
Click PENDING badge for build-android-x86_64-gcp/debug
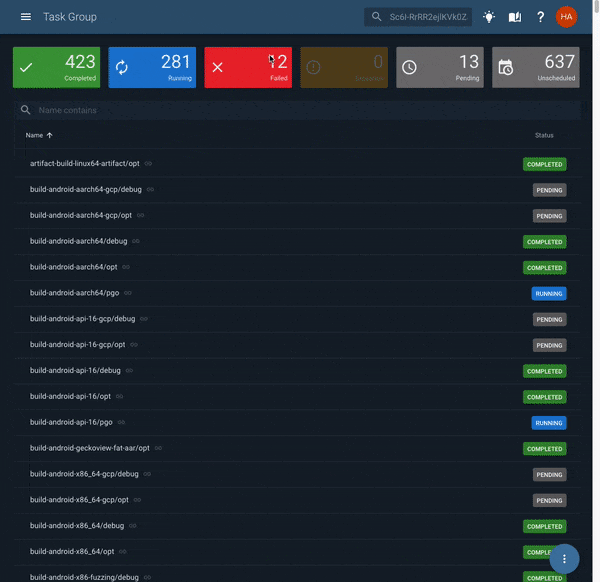pos(549,474)
